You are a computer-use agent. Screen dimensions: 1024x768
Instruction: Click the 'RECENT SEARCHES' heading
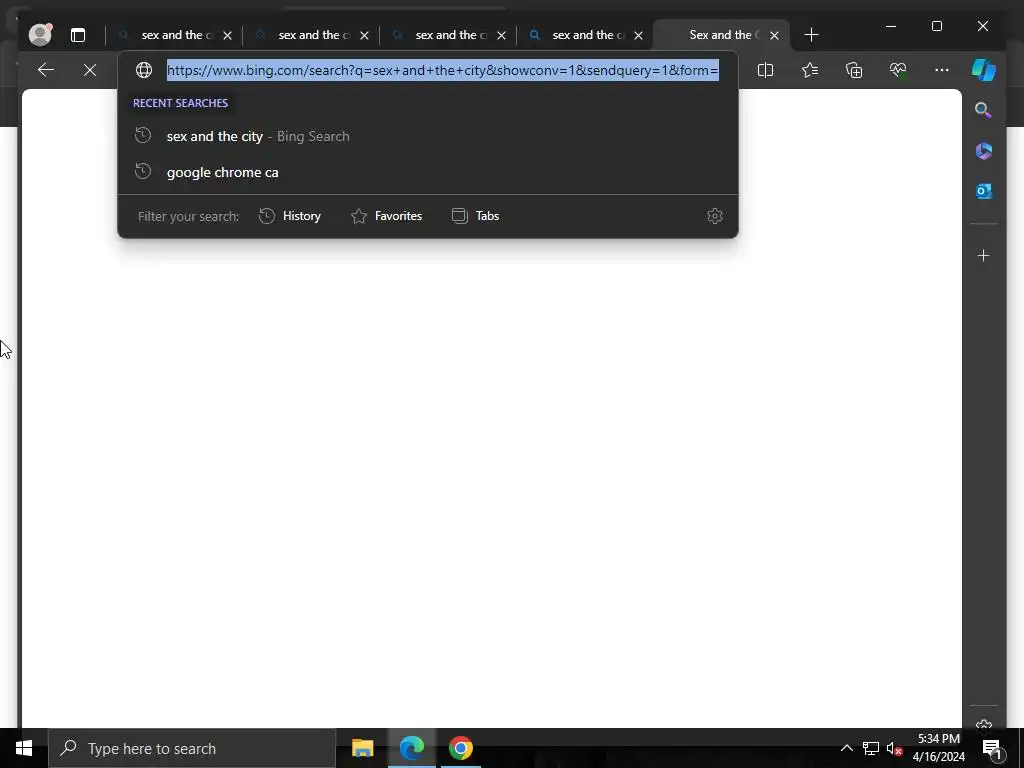pos(180,103)
